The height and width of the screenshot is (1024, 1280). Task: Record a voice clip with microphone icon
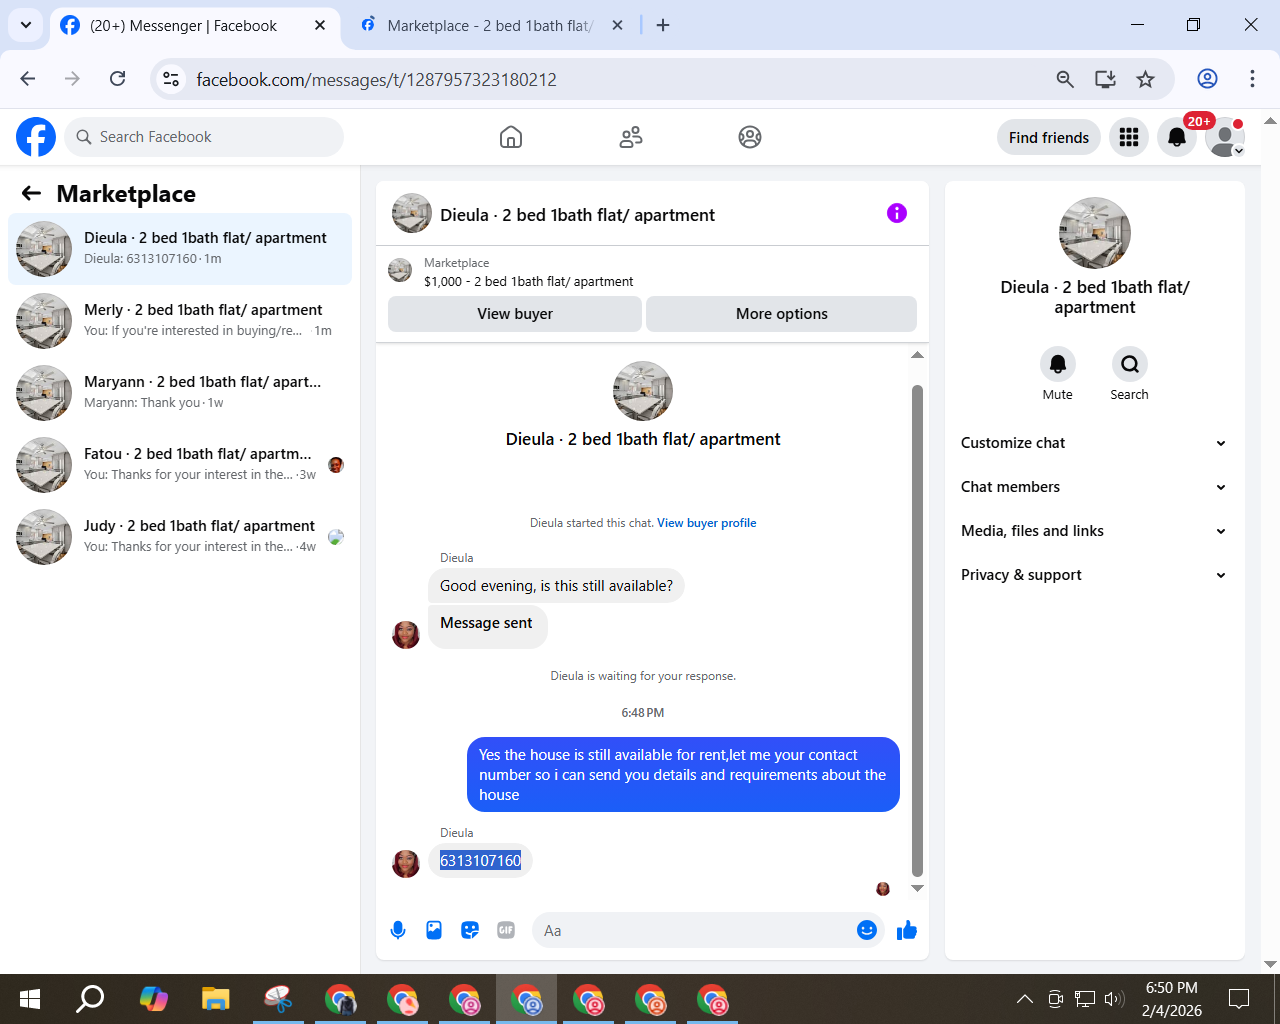398,930
